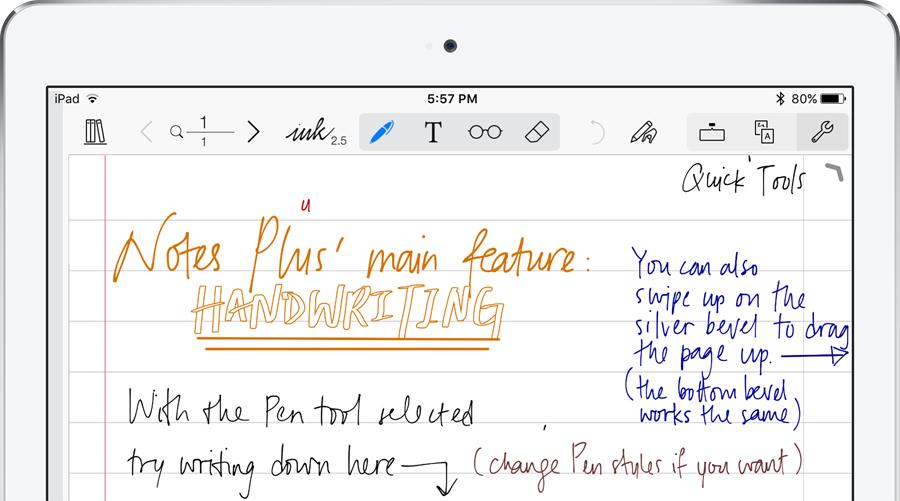This screenshot has height=501, width=900.
Task: Tap the blue 'You can also' note
Action: (x=695, y=264)
